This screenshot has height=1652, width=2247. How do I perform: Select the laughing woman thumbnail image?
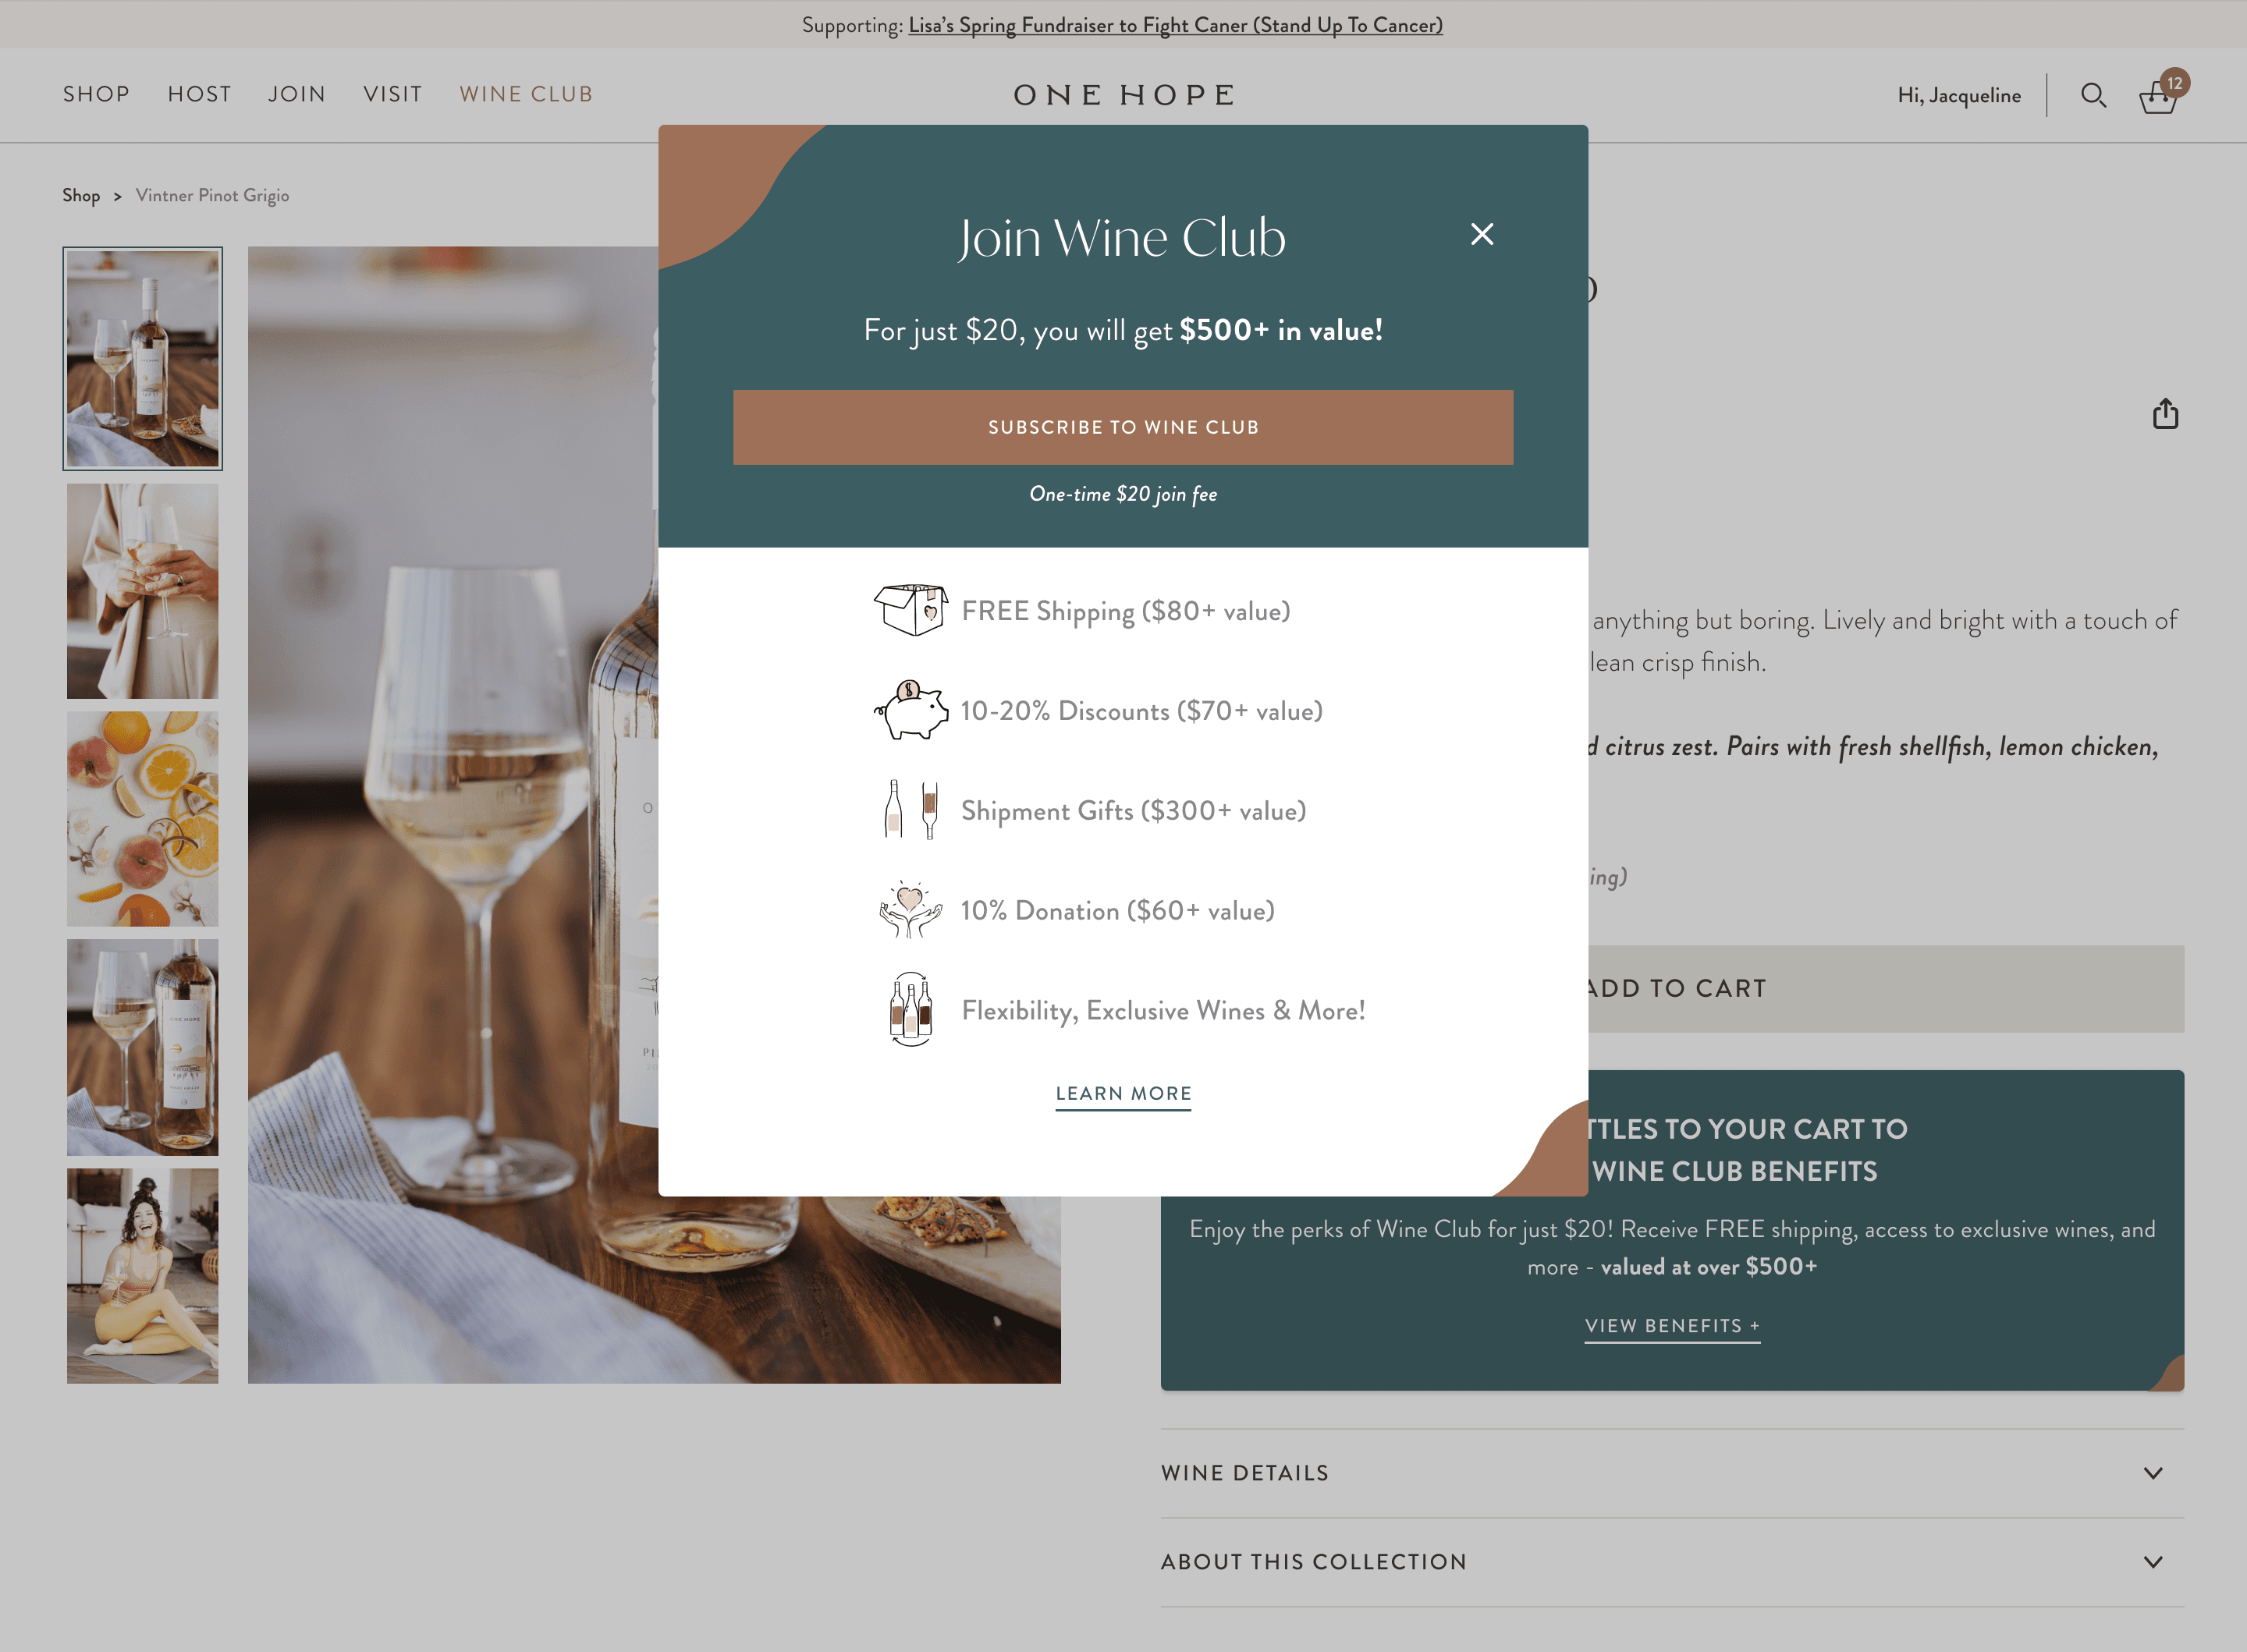[x=143, y=1276]
